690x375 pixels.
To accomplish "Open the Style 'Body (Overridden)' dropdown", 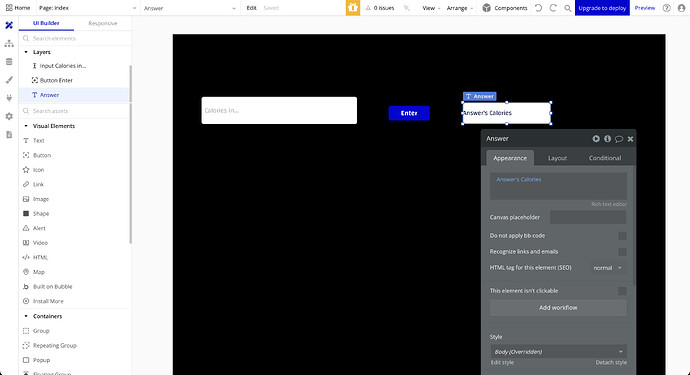I will point(558,352).
